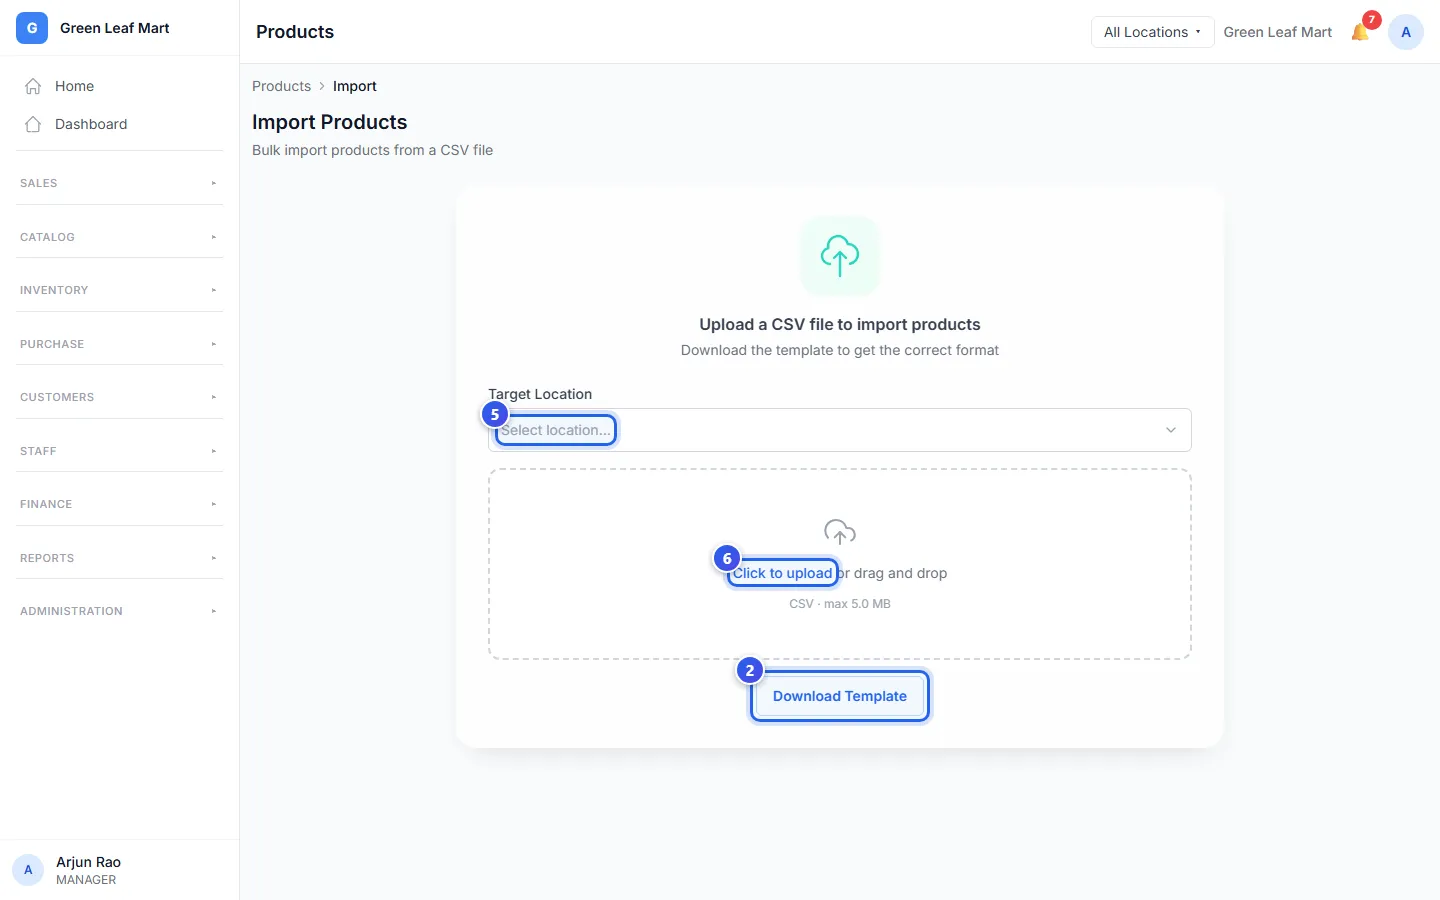
Task: Click the user avatar A in header
Action: click(1406, 32)
